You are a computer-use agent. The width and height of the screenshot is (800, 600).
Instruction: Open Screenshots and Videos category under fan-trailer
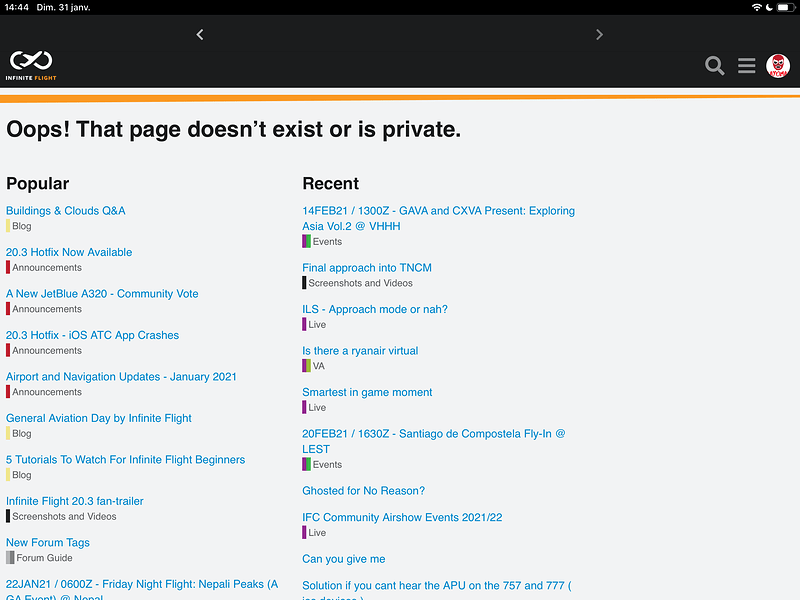pyautogui.click(x=61, y=516)
